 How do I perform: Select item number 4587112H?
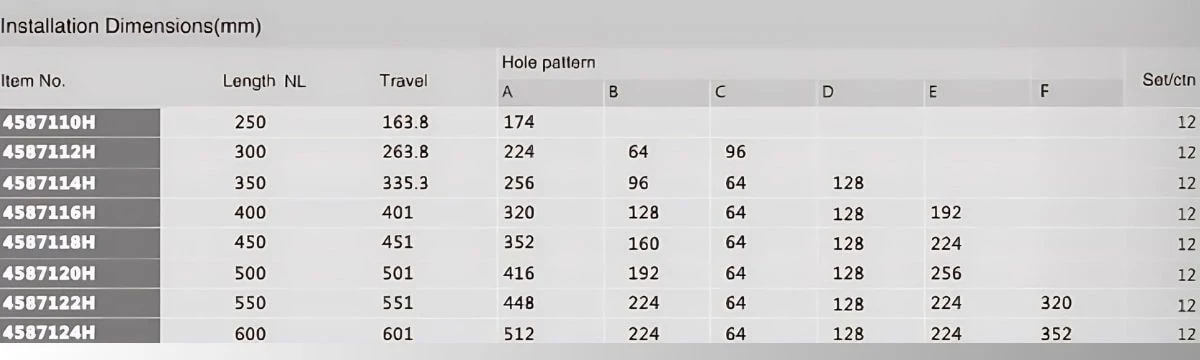tap(48, 152)
